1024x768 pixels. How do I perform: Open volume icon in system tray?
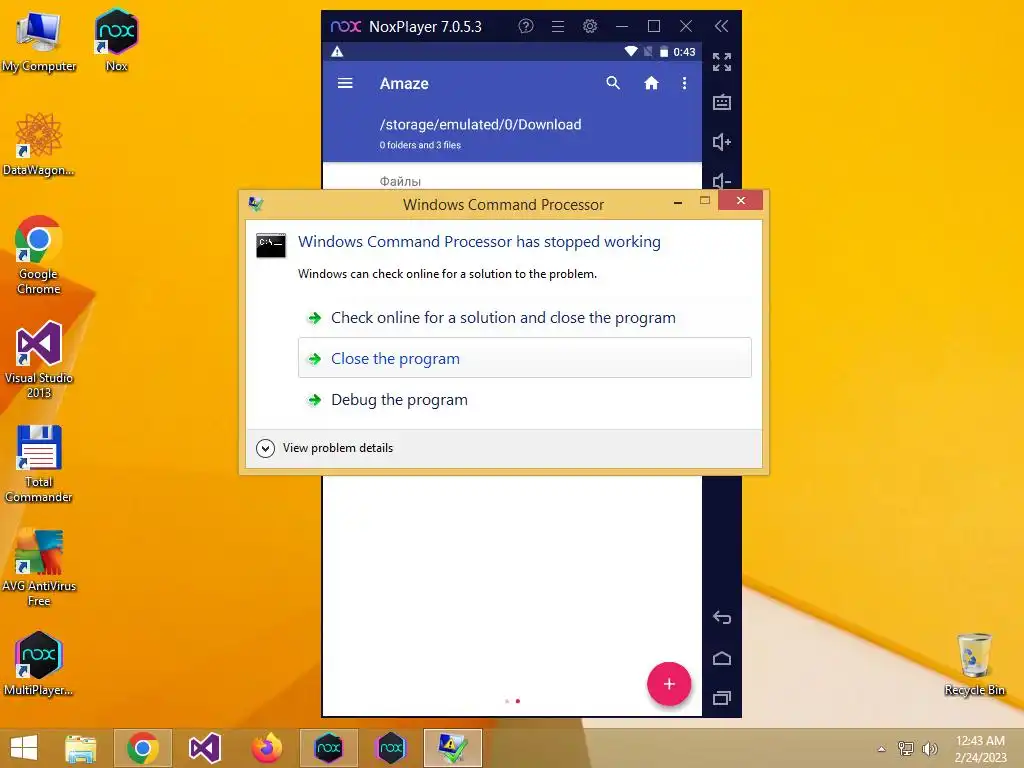coord(929,748)
